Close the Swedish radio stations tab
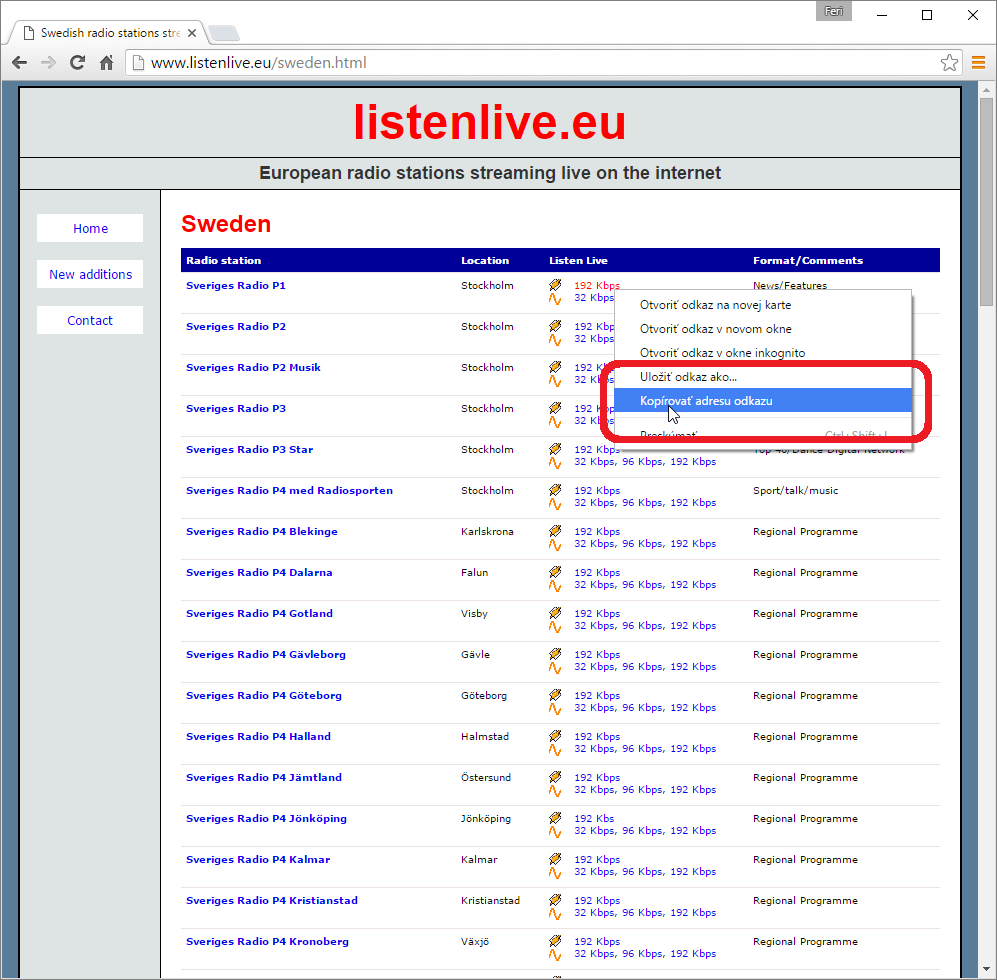This screenshot has width=997, height=980. click(x=192, y=32)
